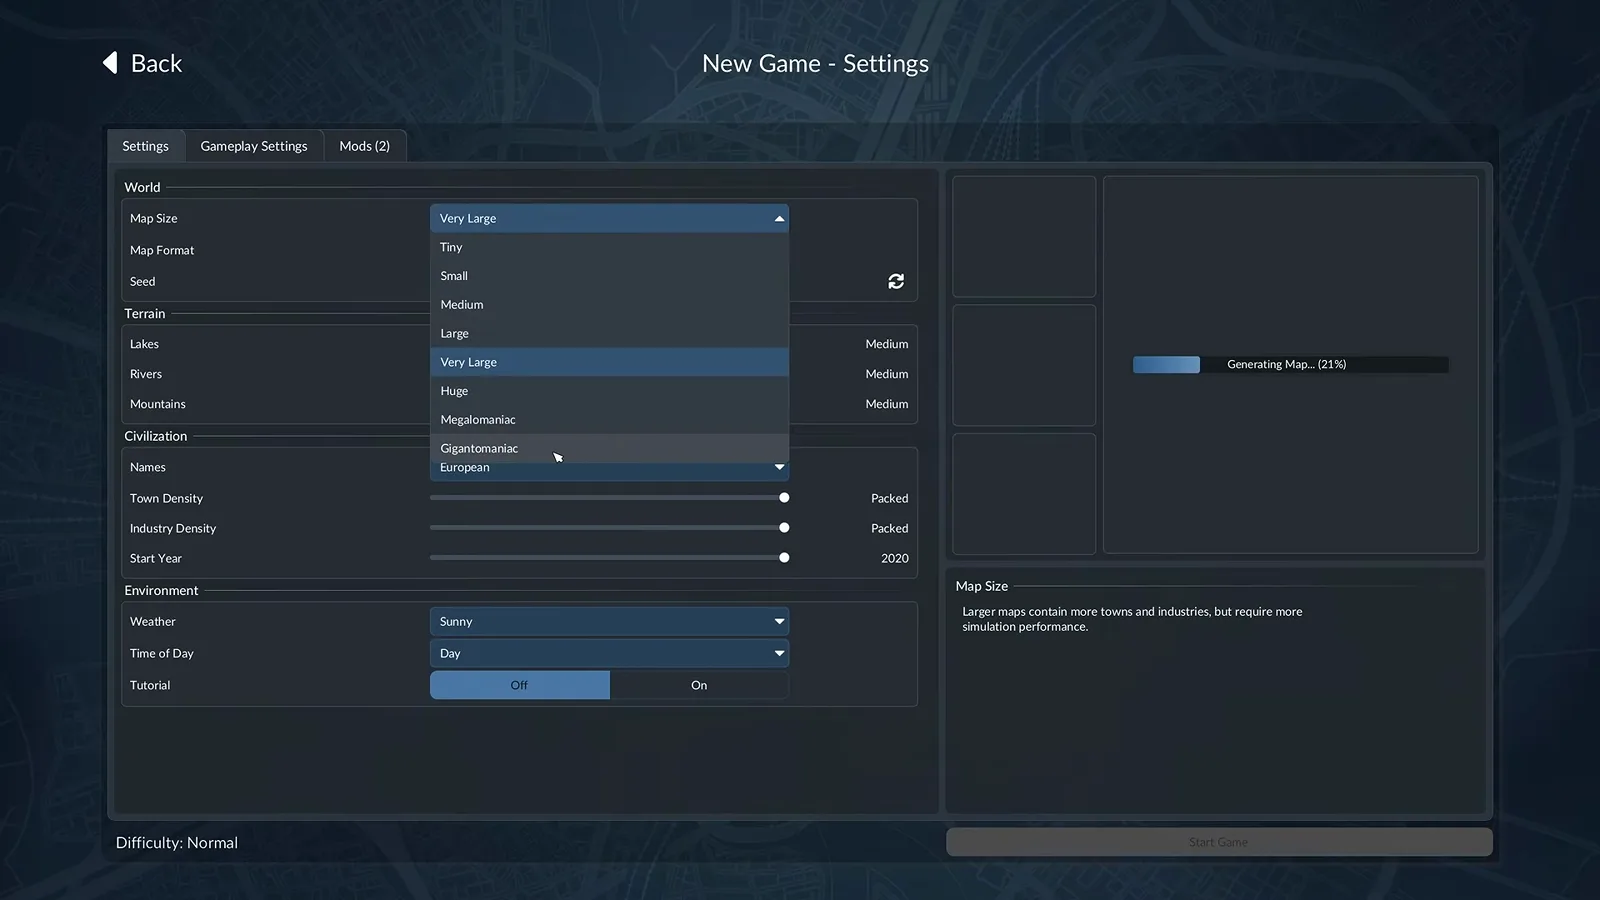Click the Mountains Medium value
The height and width of the screenshot is (900, 1600).
click(x=887, y=404)
